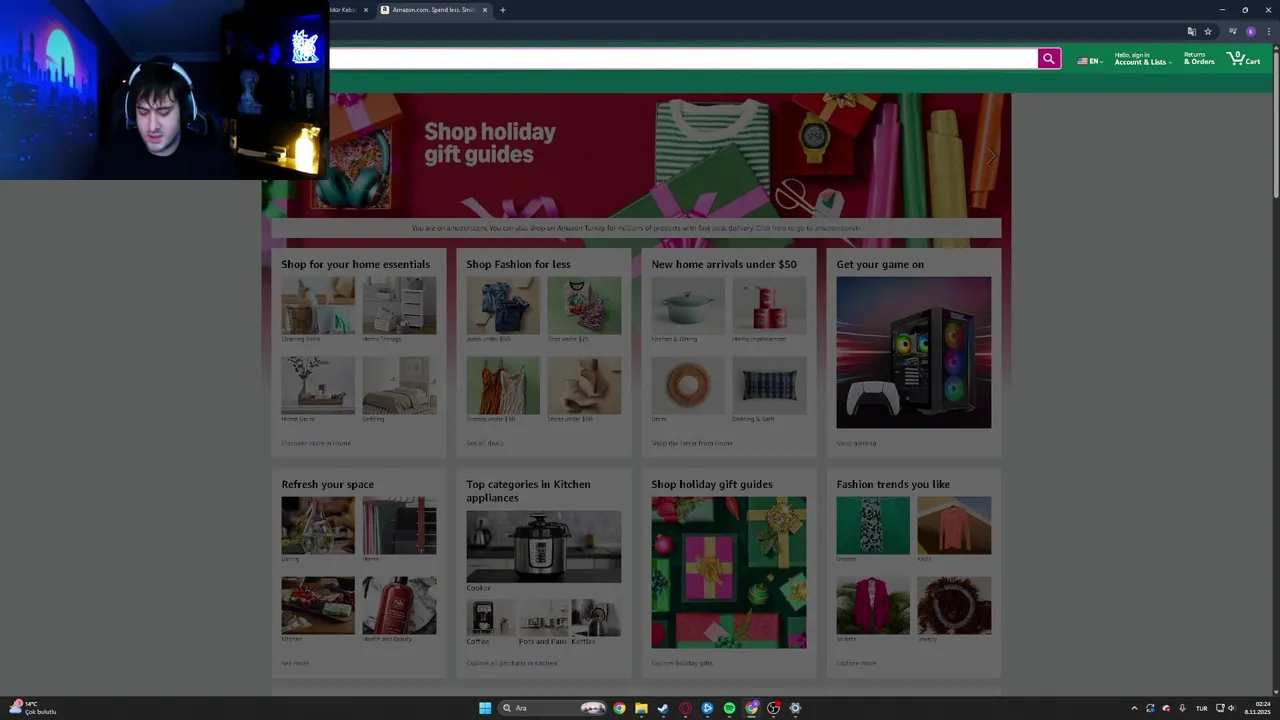
Task: Open Shoes under $50 thumbnail
Action: 584,386
